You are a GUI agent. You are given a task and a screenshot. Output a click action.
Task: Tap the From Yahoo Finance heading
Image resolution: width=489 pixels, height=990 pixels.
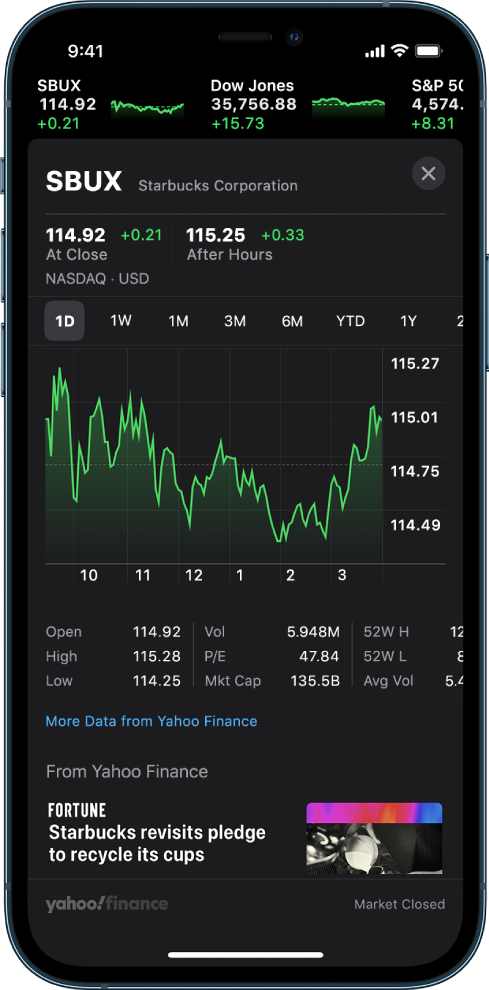tap(127, 772)
